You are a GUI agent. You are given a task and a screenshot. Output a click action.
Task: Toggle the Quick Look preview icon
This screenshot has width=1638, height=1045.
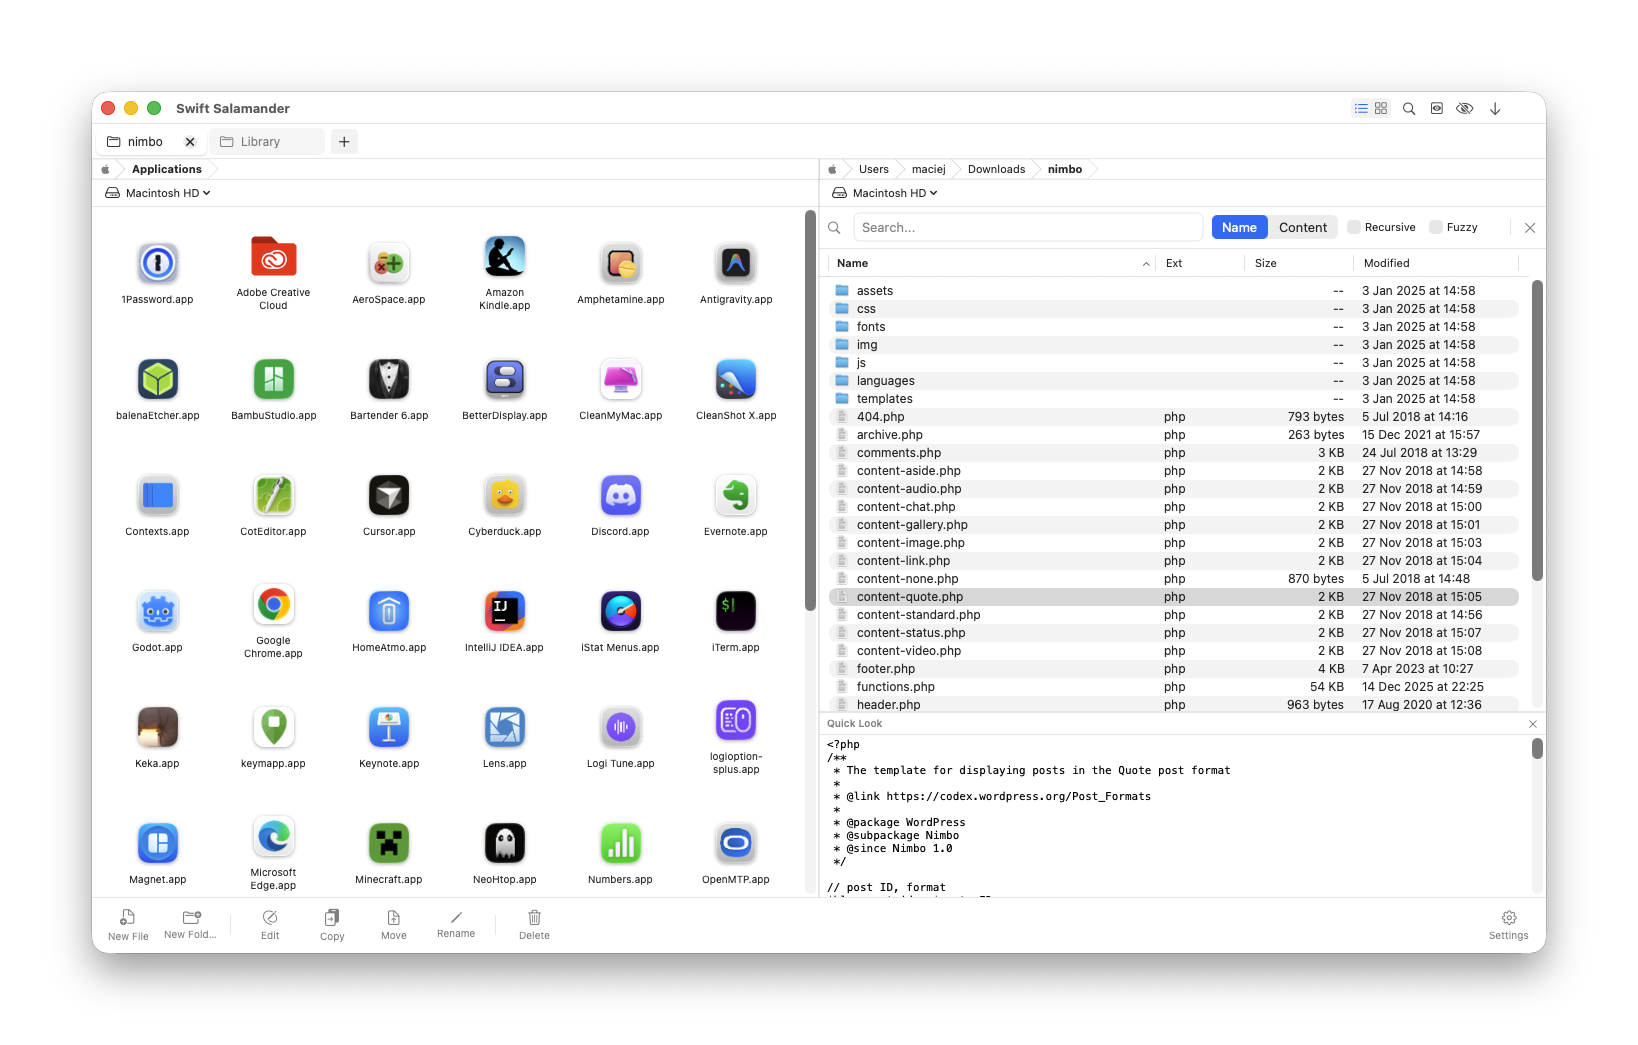[x=1437, y=108]
